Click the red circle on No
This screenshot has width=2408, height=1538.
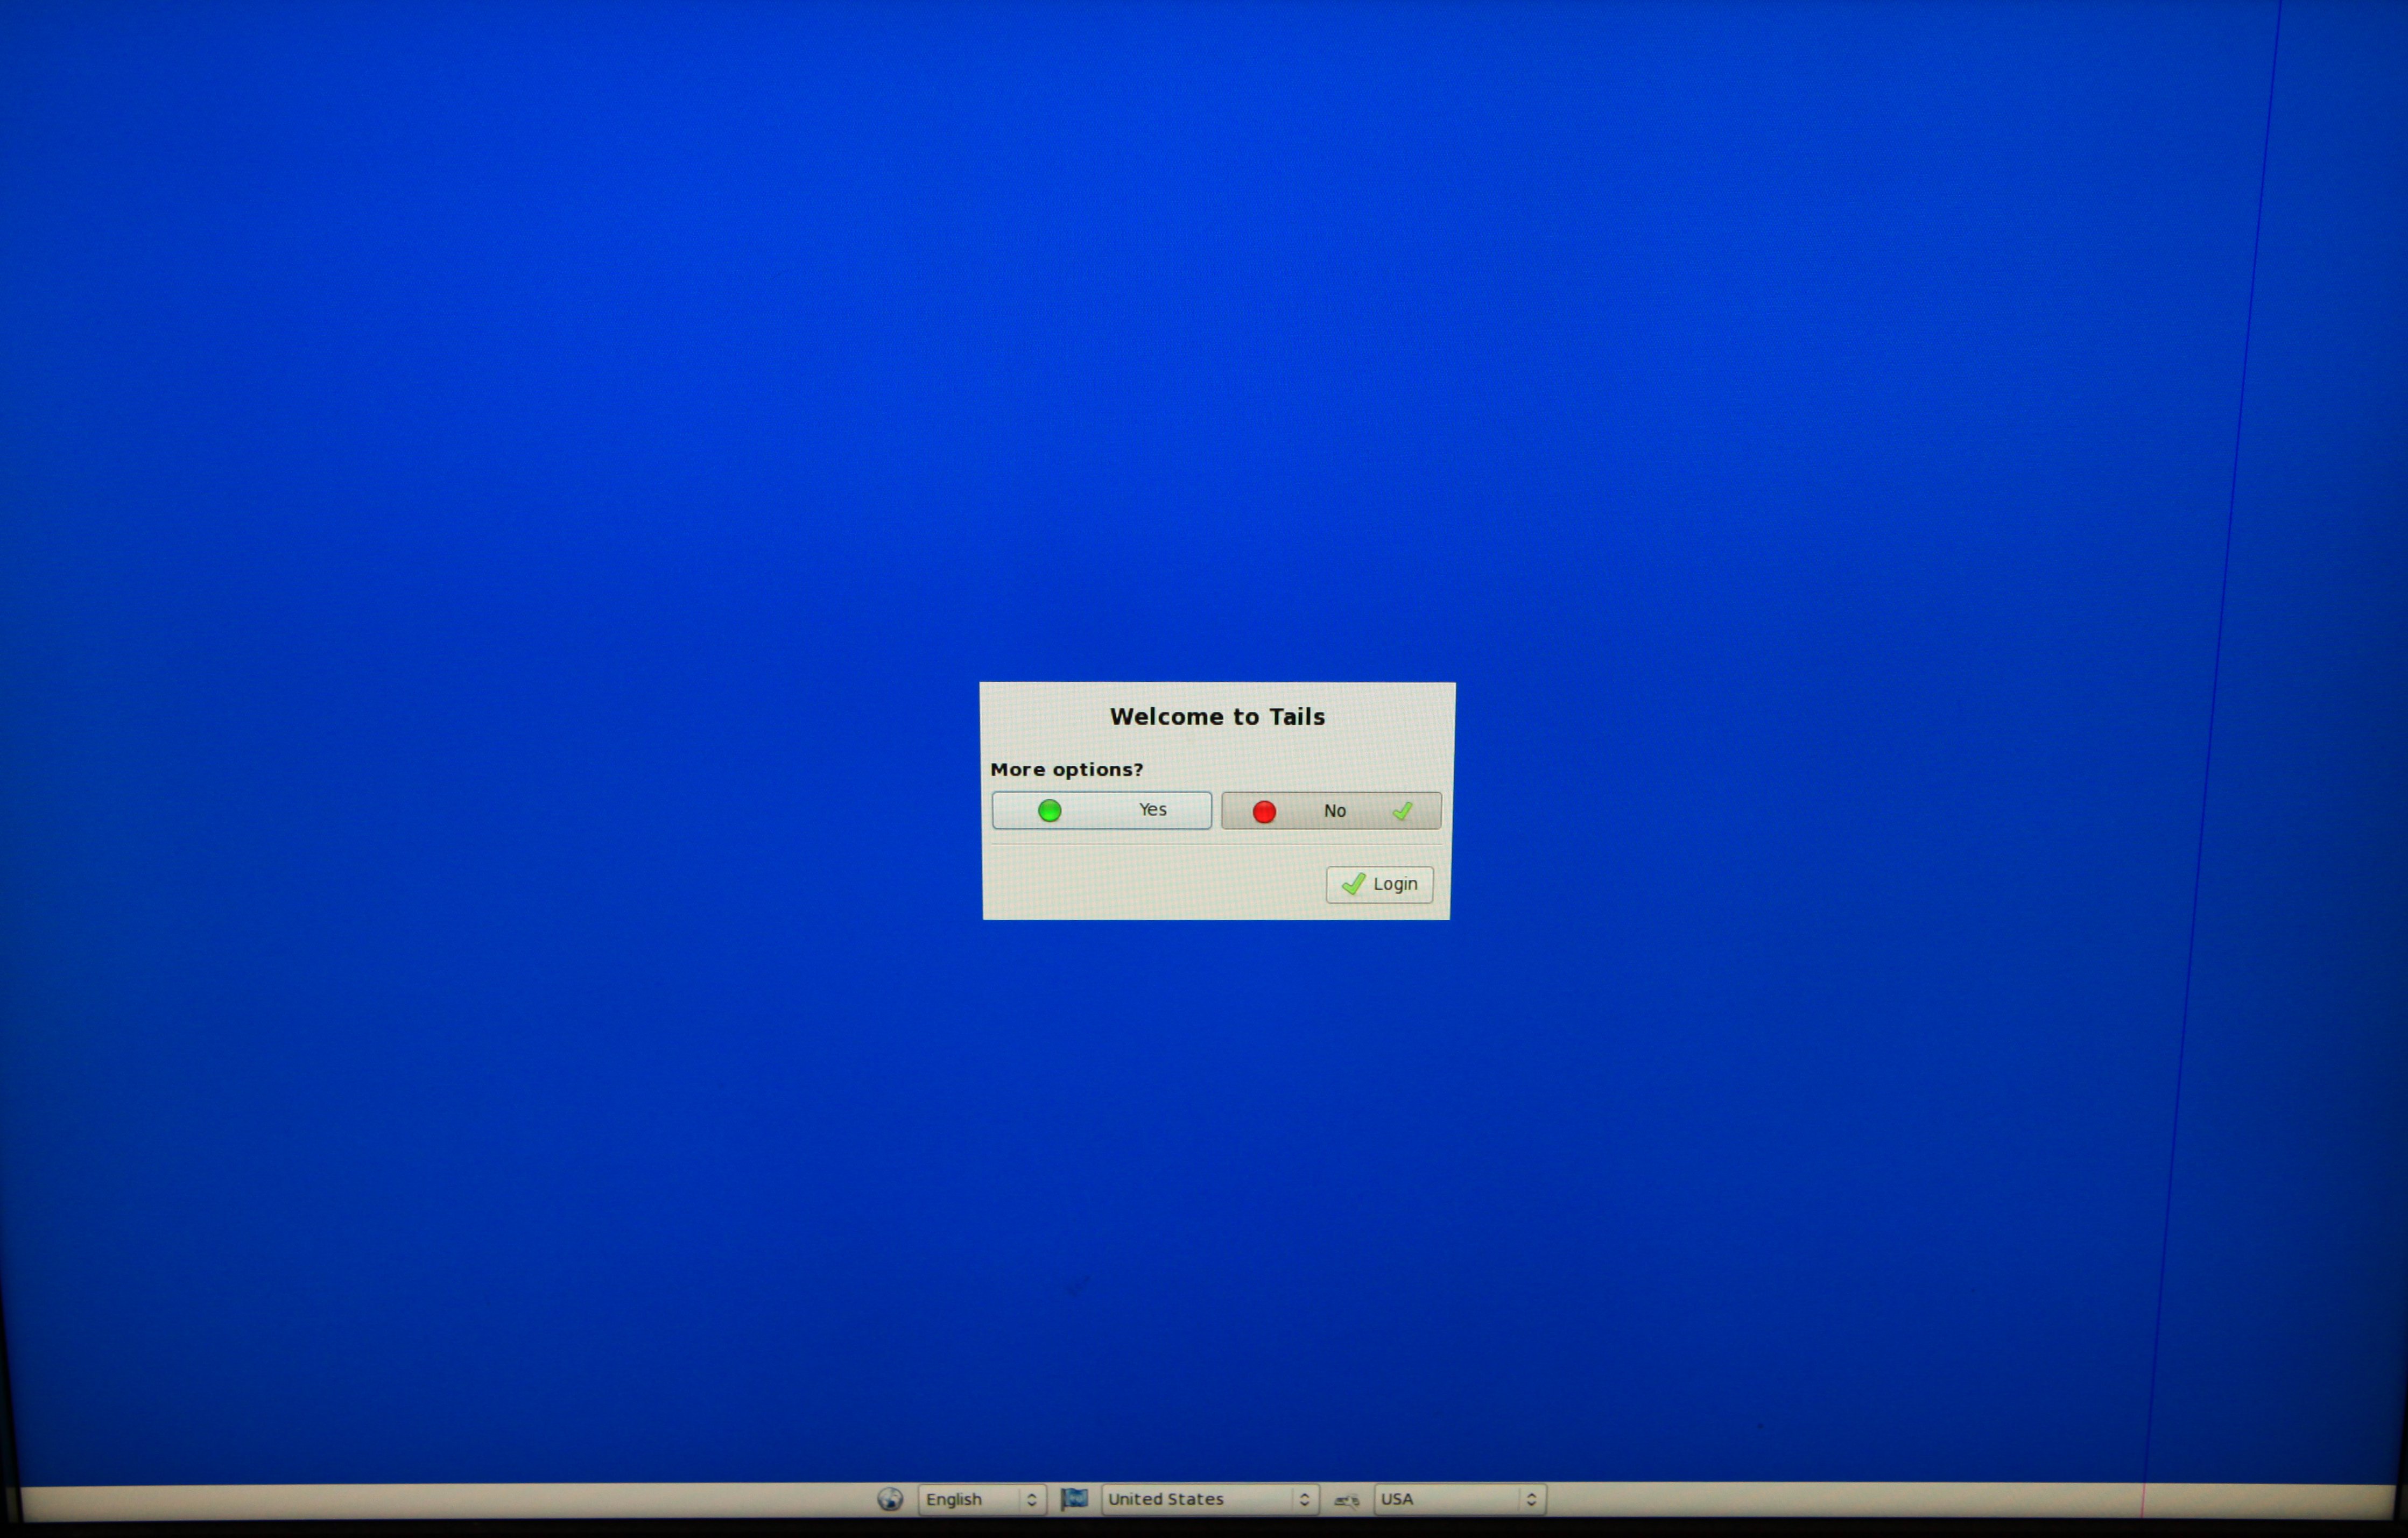(x=1264, y=812)
